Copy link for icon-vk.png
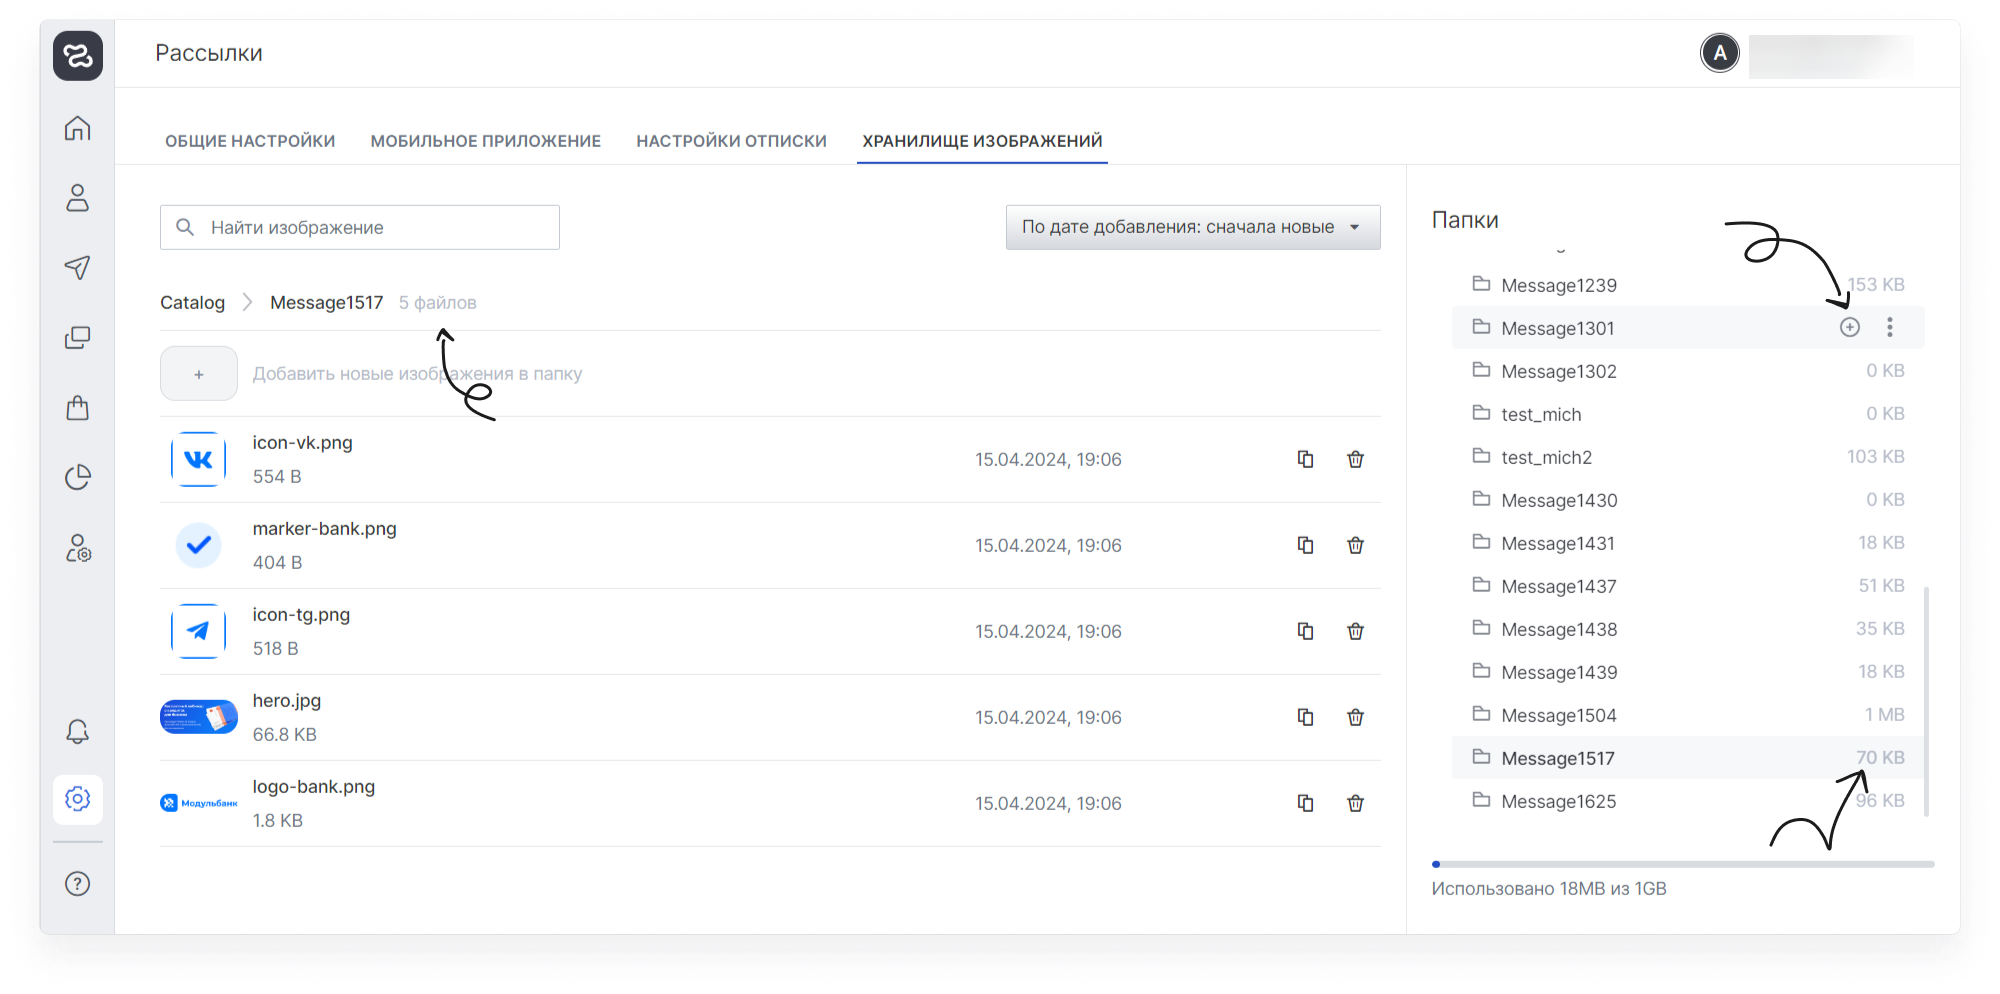 (x=1305, y=459)
